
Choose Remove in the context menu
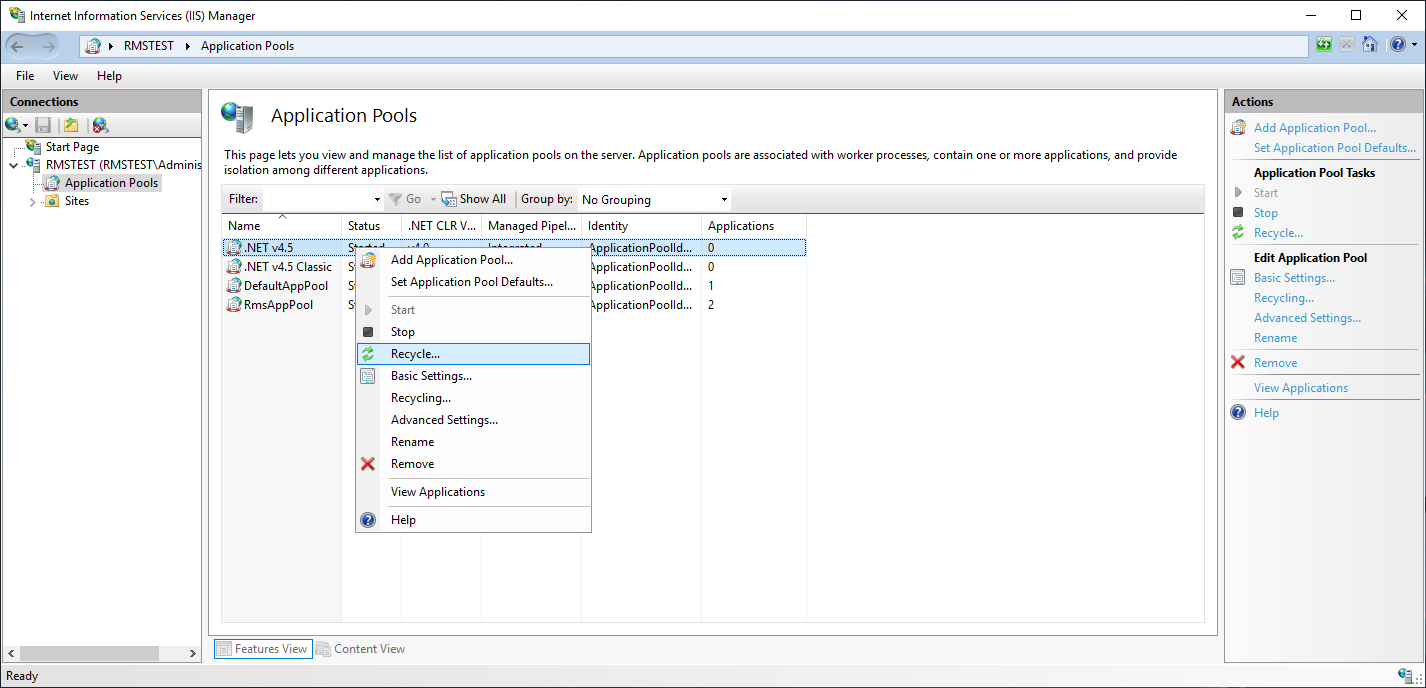pyautogui.click(x=473, y=464)
